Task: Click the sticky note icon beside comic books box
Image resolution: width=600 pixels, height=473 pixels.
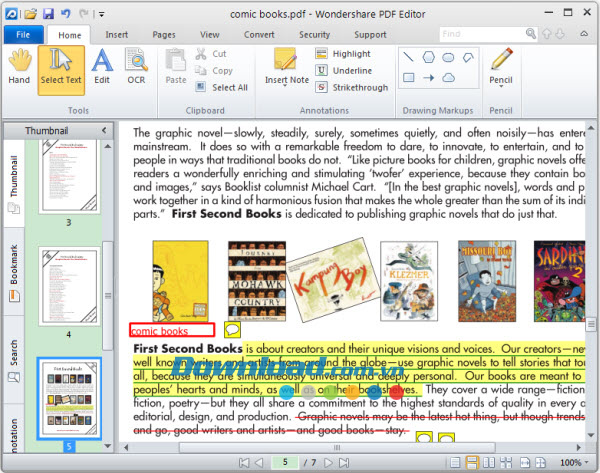Action: pos(232,329)
